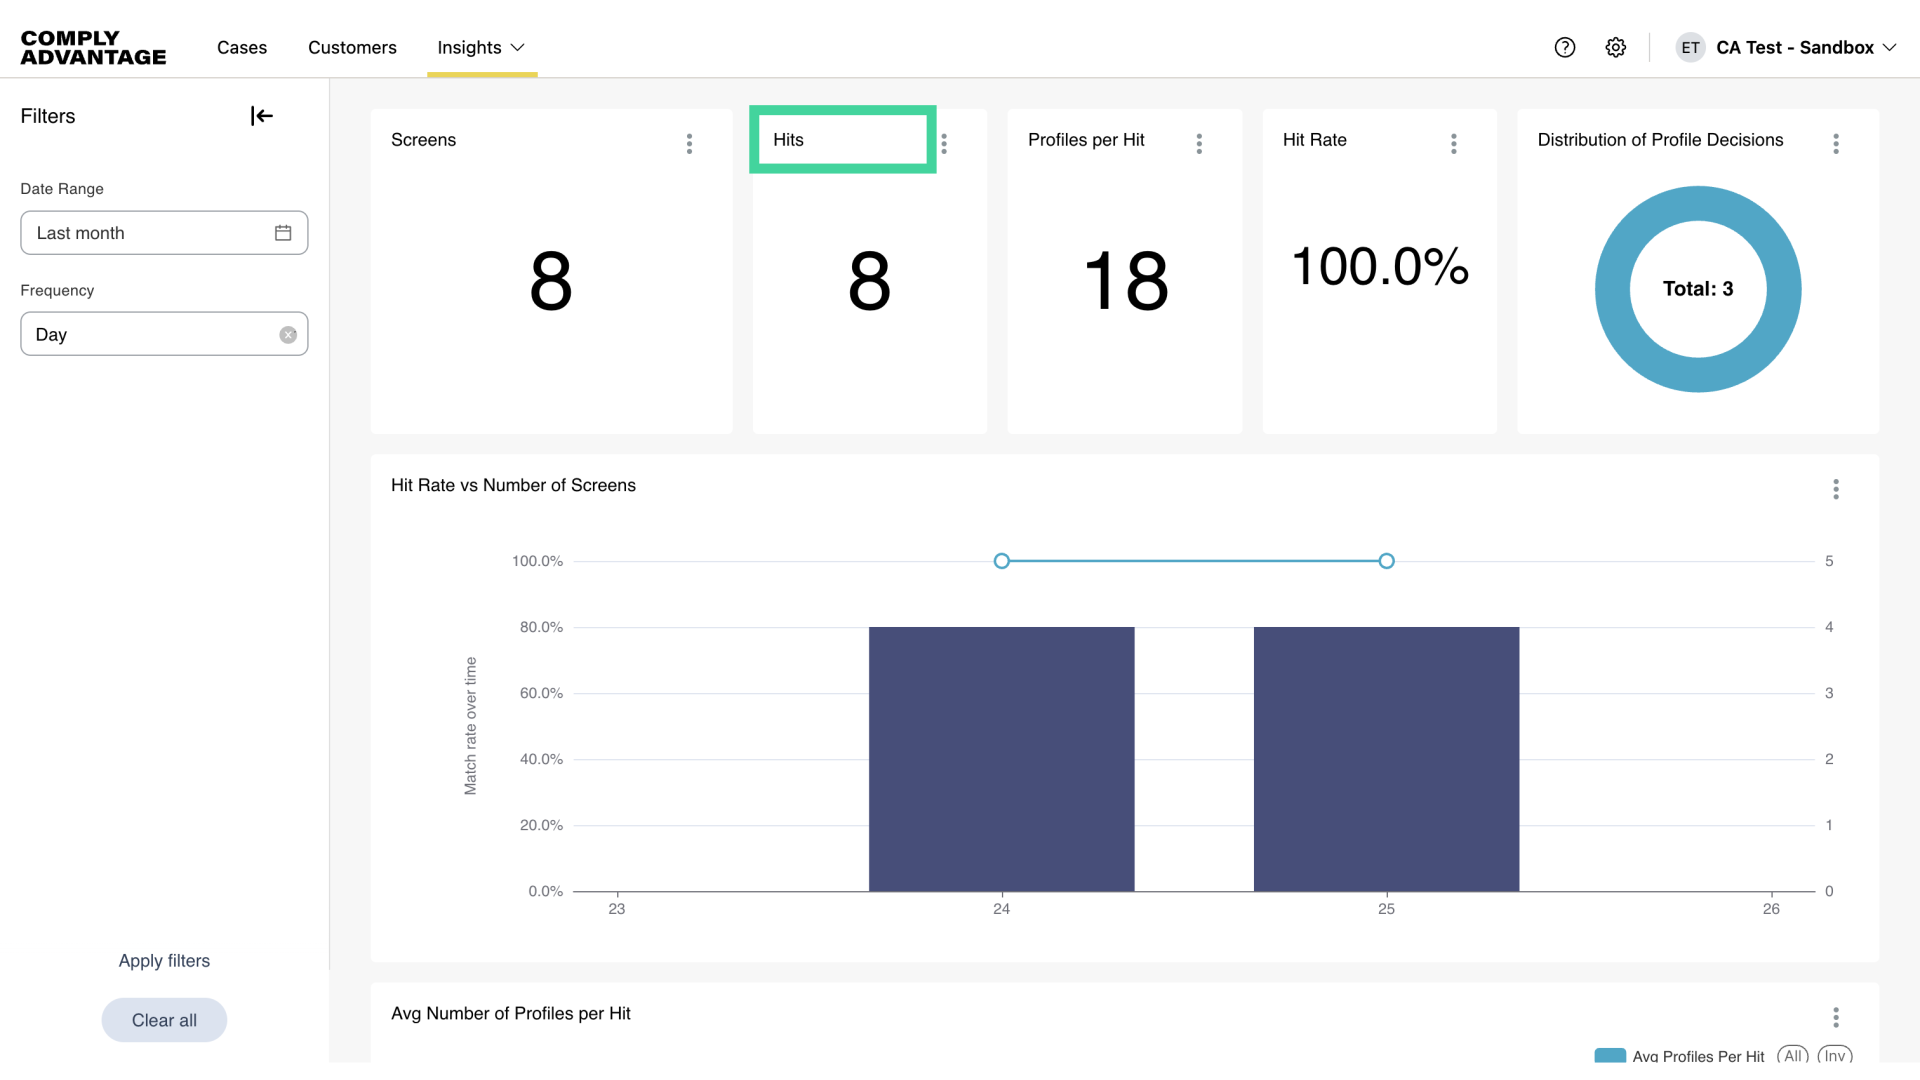Screen dimensions: 1920x1080
Task: Open Hit Rate vs Number of Screens menu
Action: coord(1836,489)
